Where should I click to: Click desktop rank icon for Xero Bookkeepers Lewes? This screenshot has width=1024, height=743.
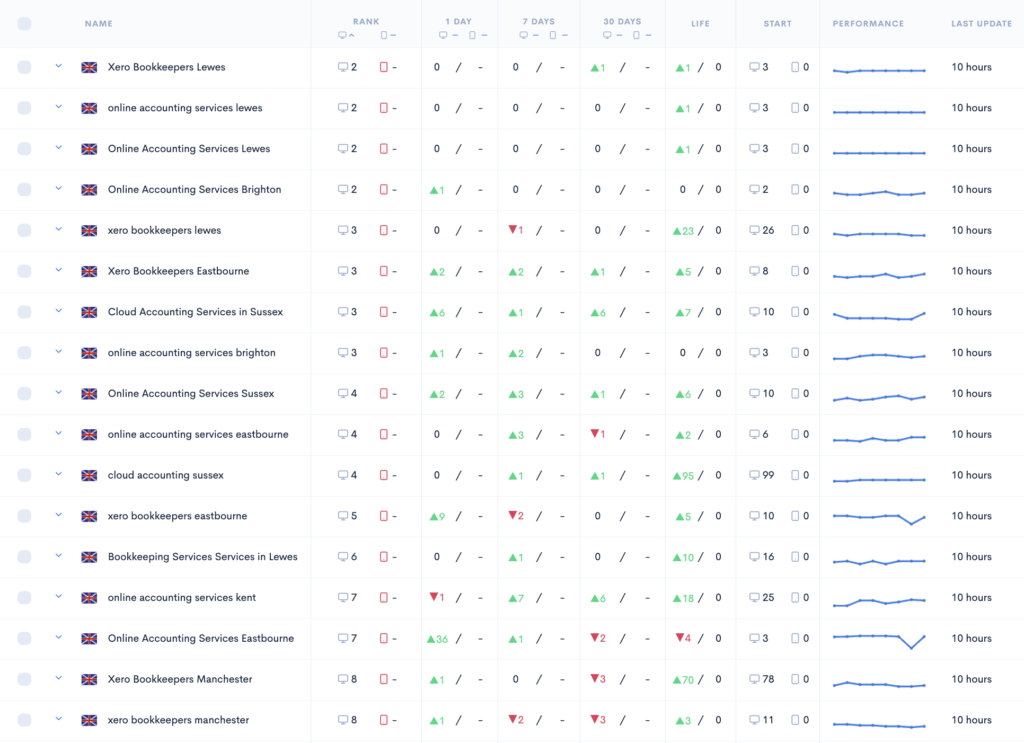click(342, 67)
